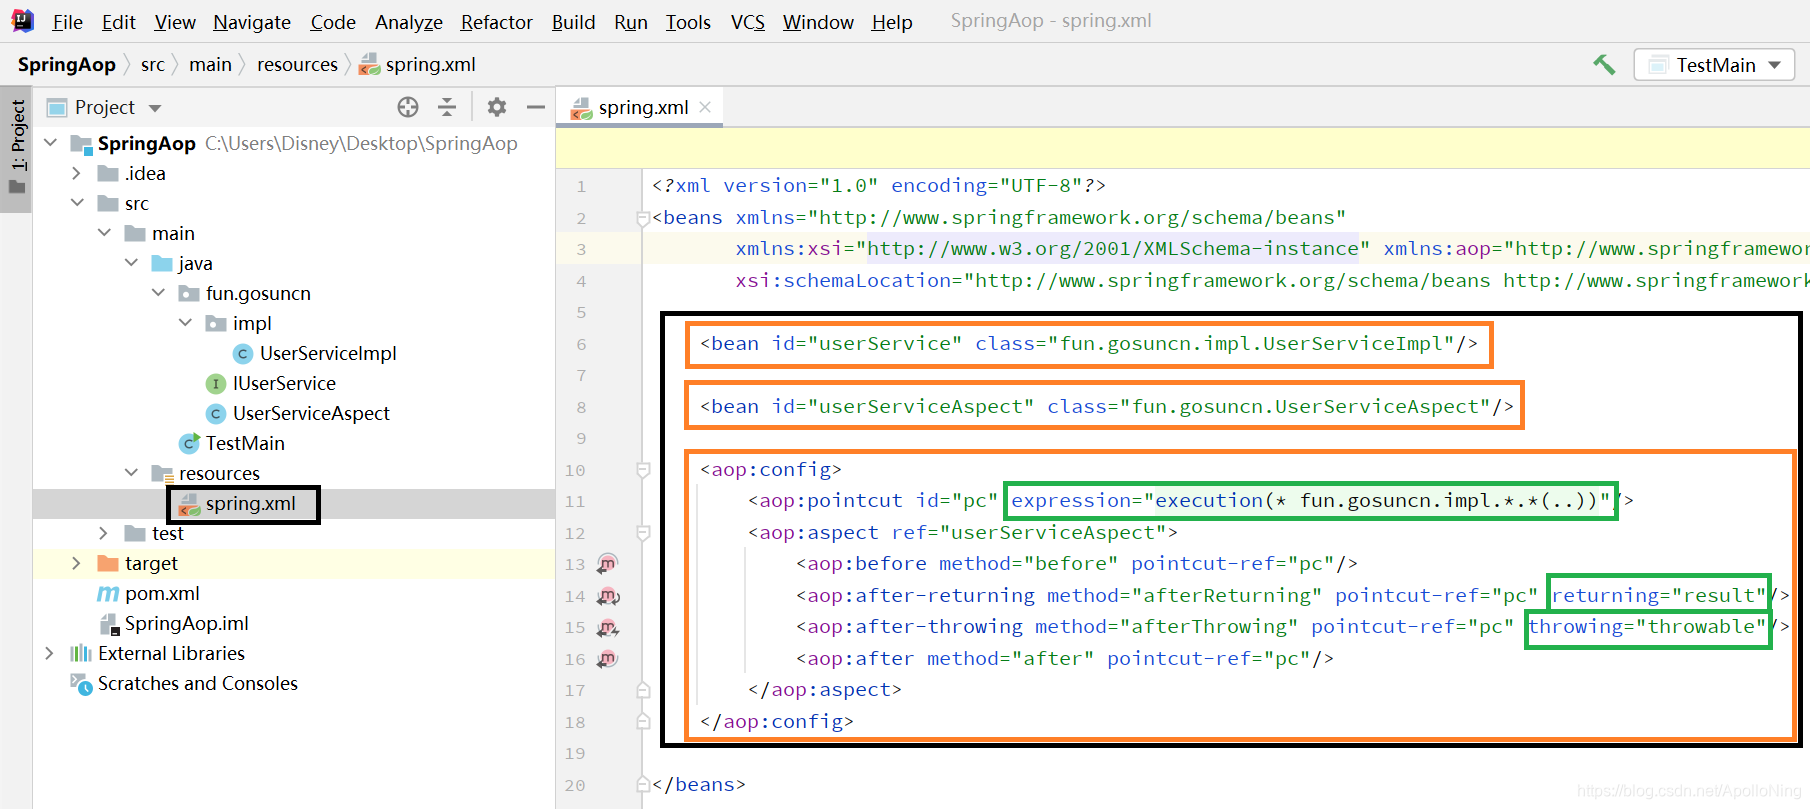Click line number 20 in the gutter
This screenshot has height=809, width=1810.
tap(575, 785)
